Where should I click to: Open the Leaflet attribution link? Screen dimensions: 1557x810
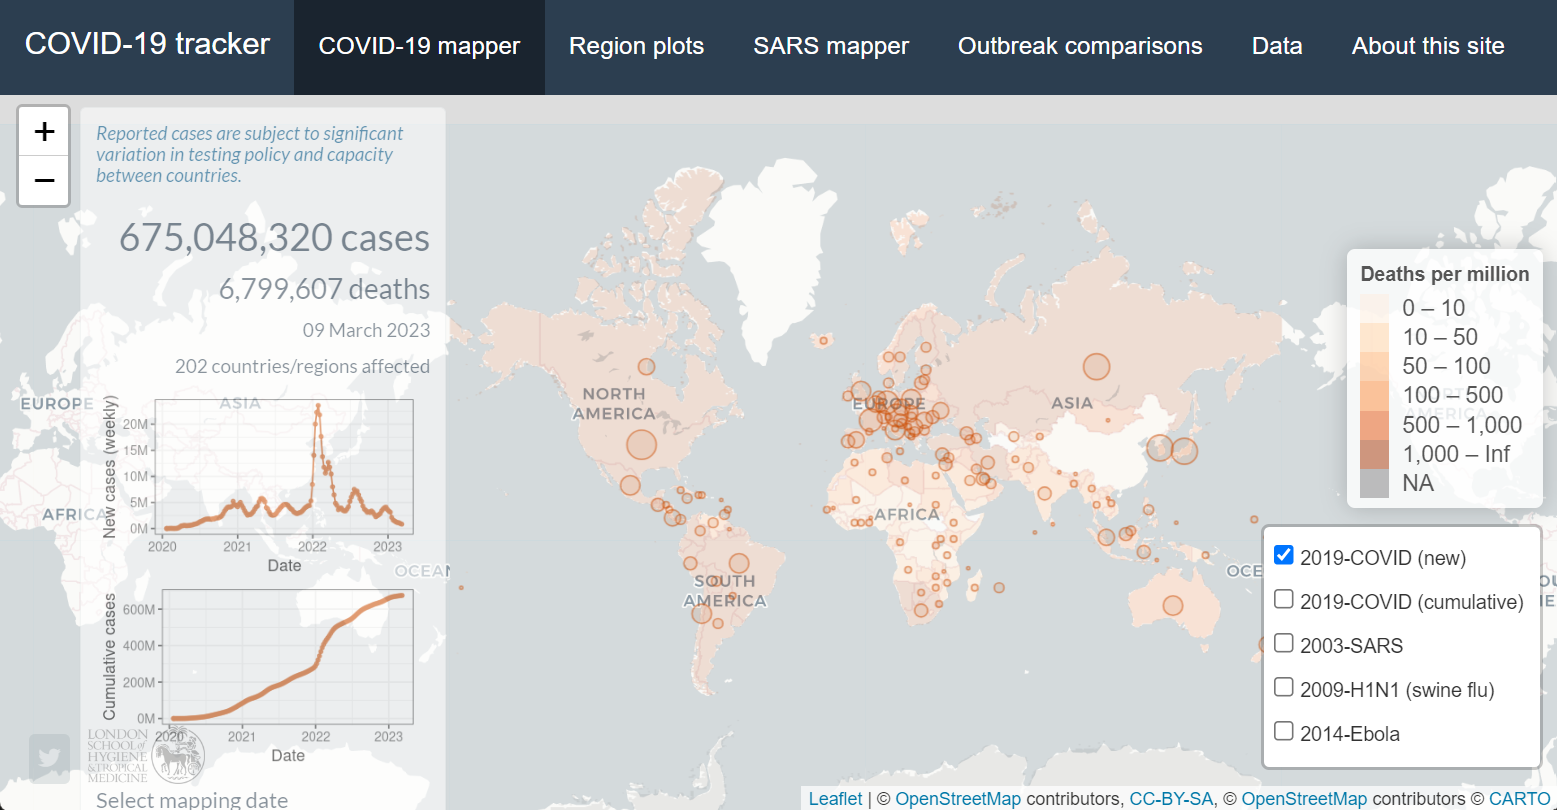click(x=835, y=798)
